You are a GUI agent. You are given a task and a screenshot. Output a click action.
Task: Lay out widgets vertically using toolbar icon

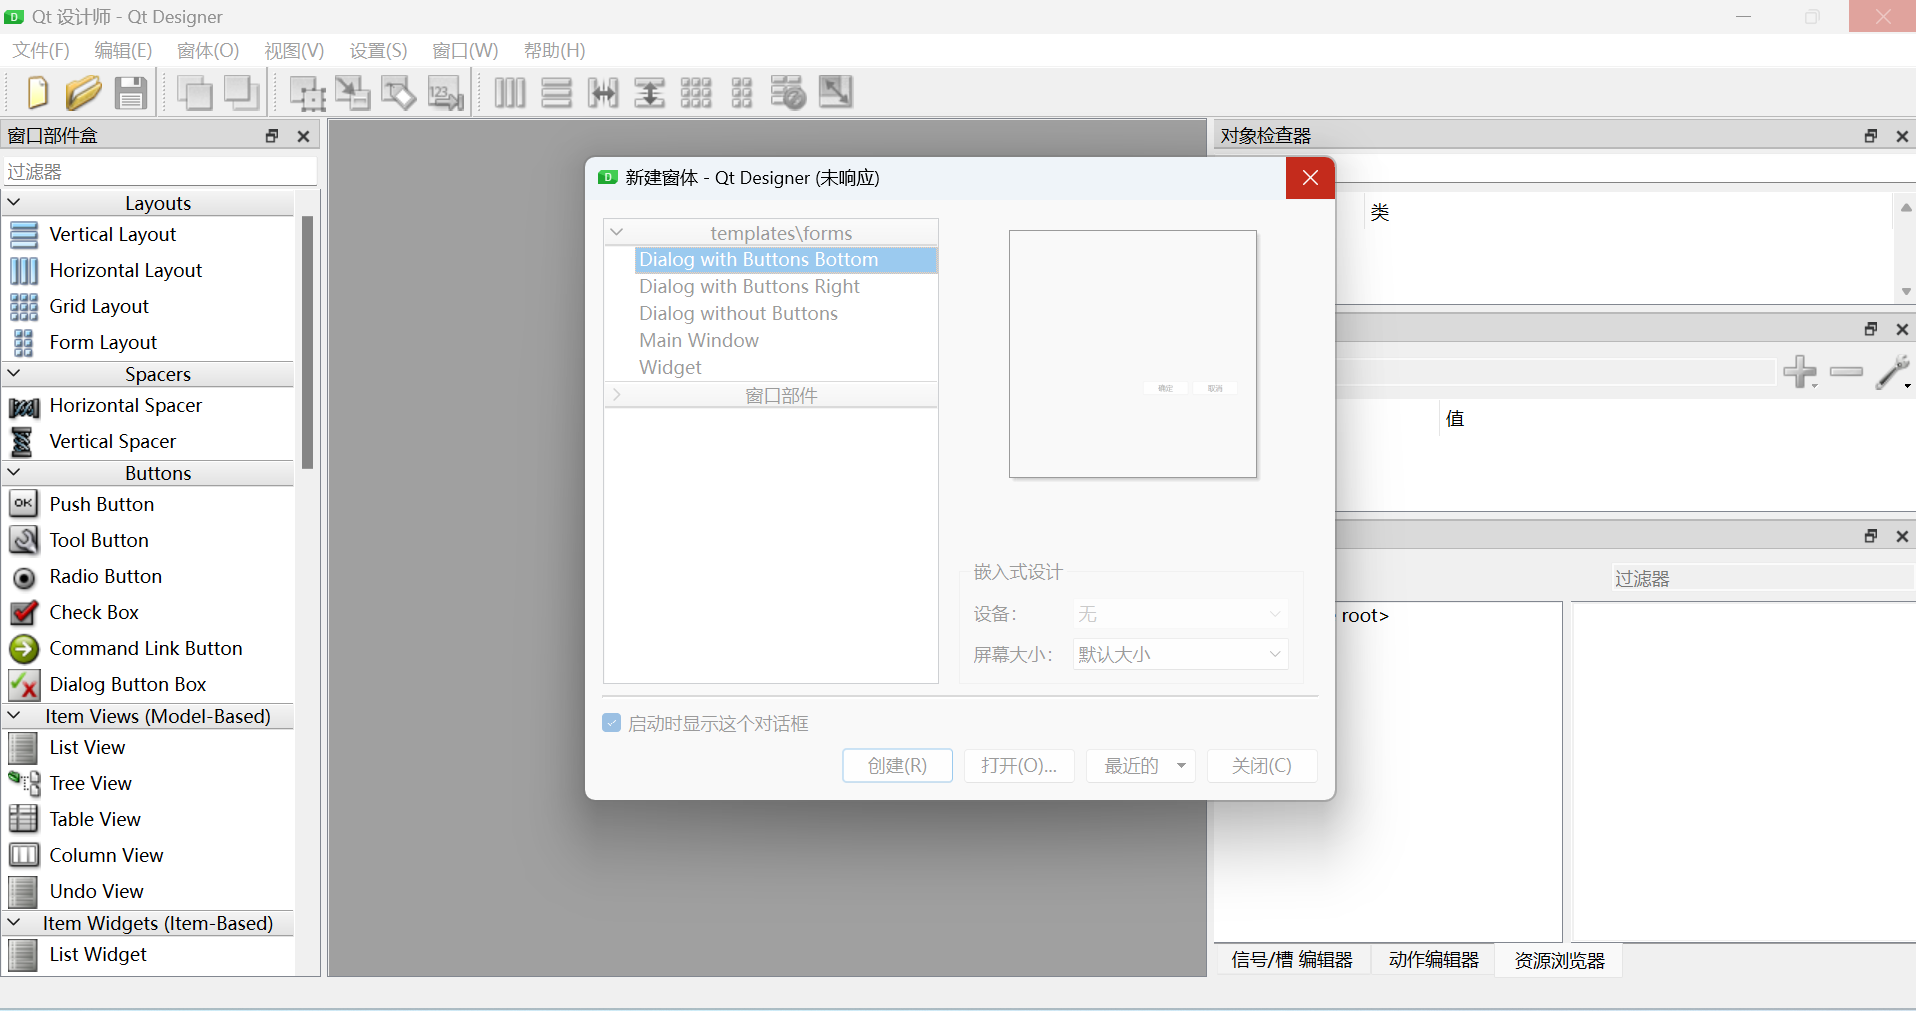556,92
